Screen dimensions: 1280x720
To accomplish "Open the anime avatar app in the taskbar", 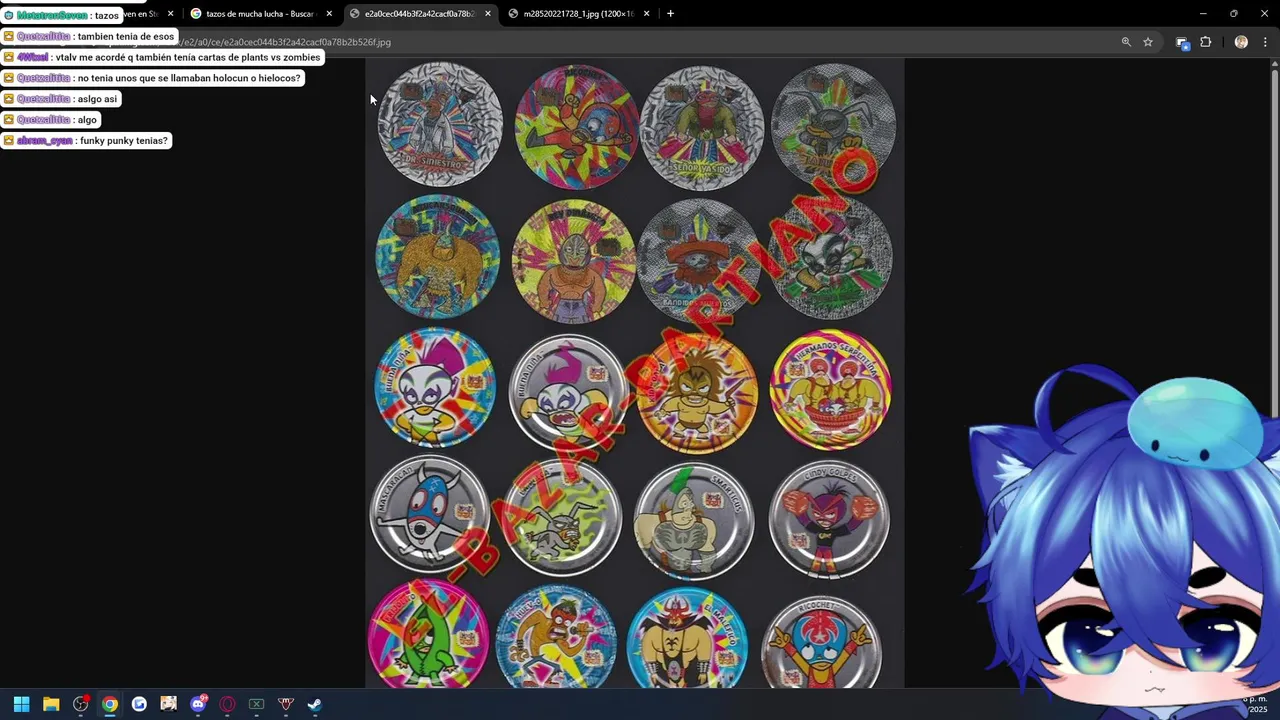I will pyautogui.click(x=168, y=704).
